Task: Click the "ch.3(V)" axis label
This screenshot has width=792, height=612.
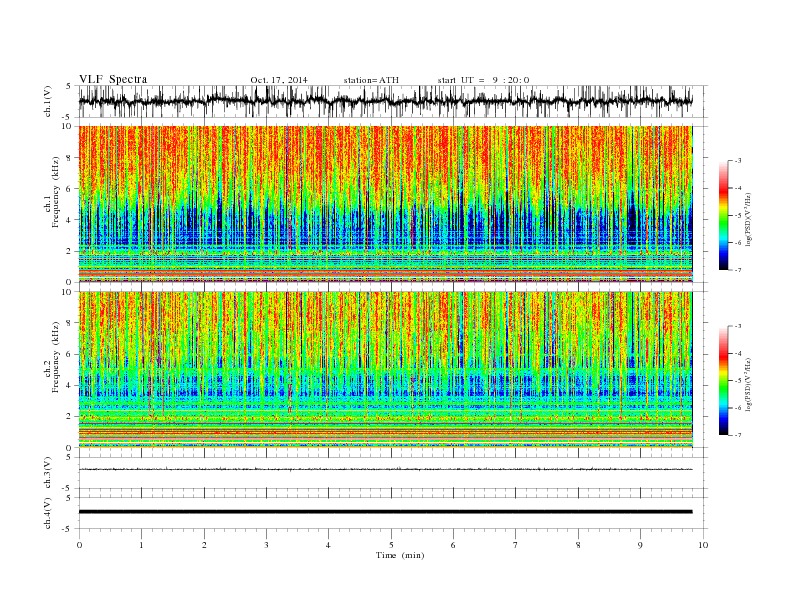Action: [x=48, y=473]
